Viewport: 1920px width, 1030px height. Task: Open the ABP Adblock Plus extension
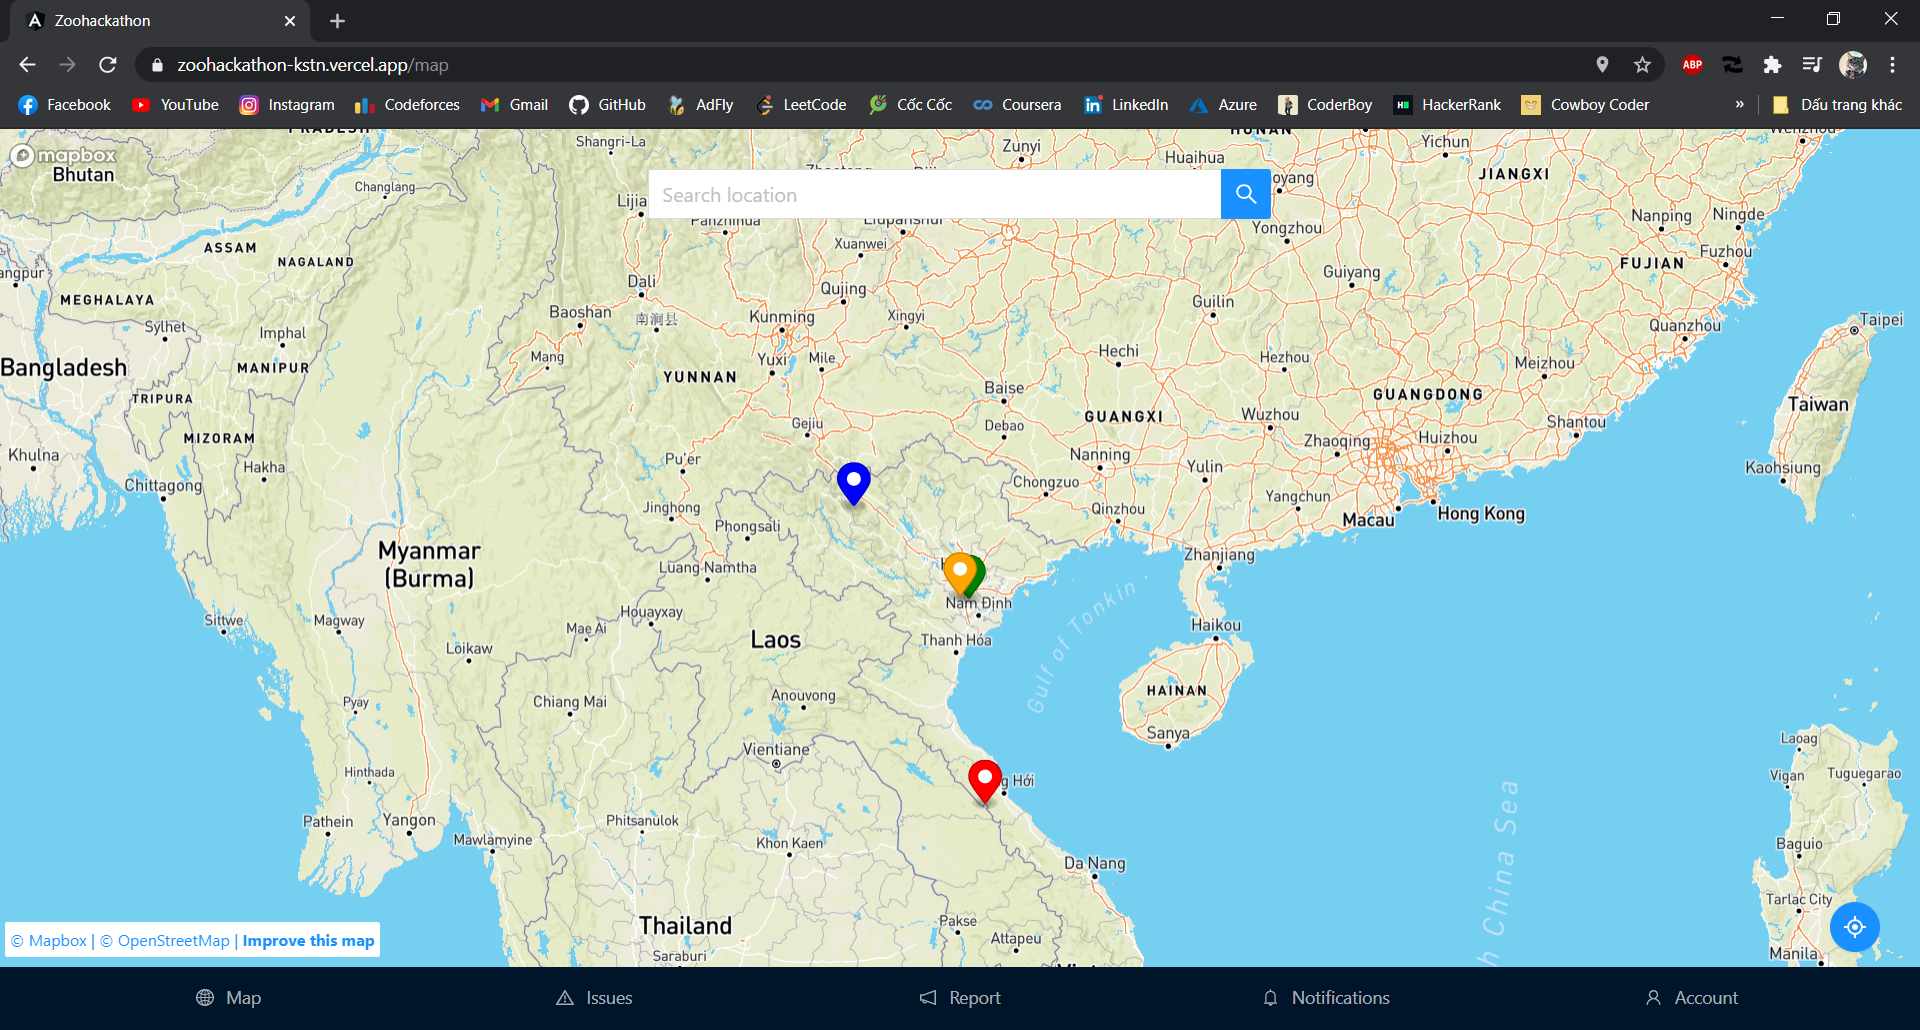pos(1692,65)
